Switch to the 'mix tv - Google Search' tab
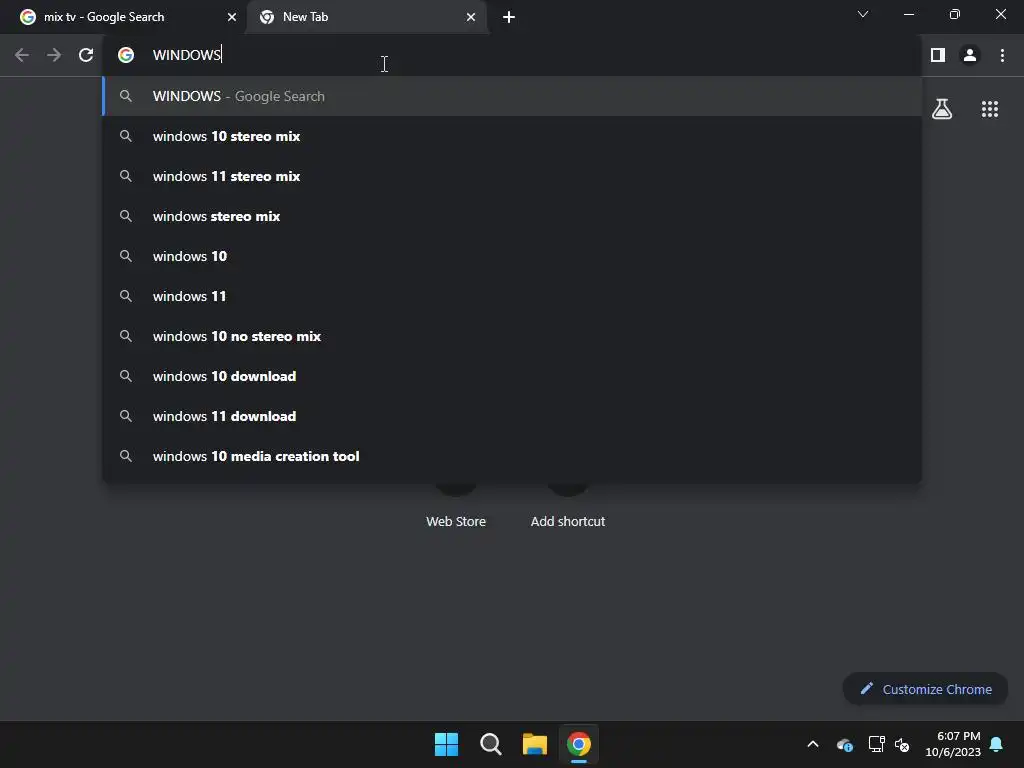Screen dimensions: 1024x768 [124, 17]
